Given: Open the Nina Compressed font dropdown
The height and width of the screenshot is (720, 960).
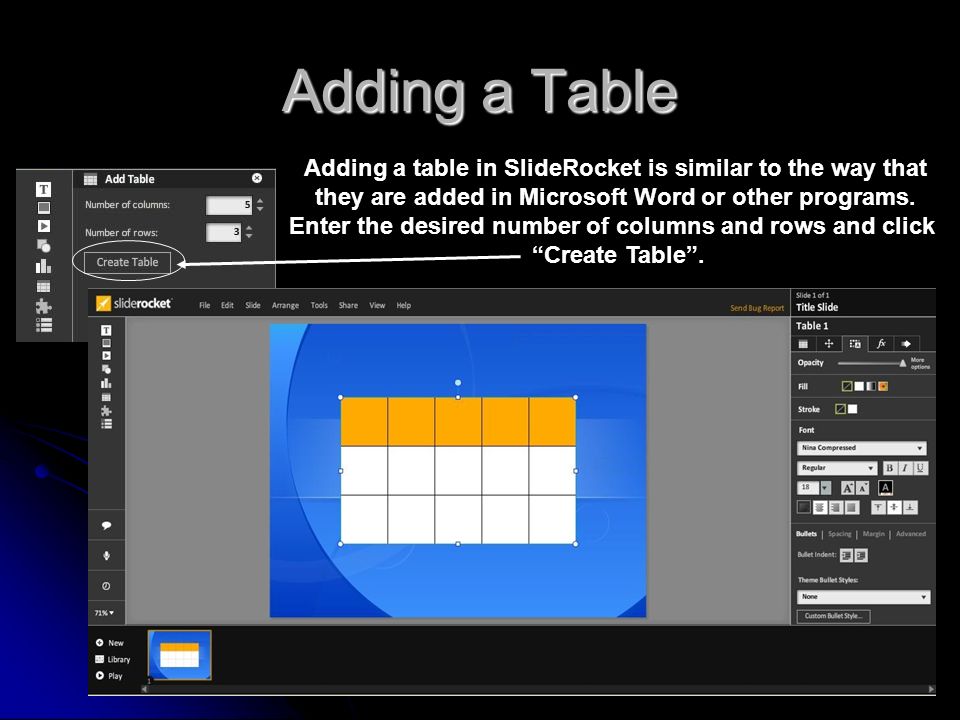Looking at the screenshot, I should [861, 448].
